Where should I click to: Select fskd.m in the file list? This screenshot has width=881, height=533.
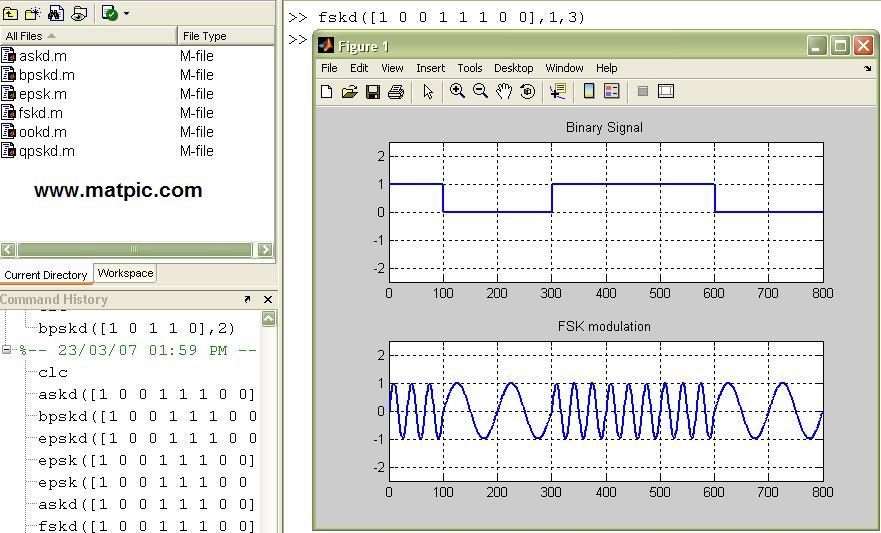click(x=40, y=113)
